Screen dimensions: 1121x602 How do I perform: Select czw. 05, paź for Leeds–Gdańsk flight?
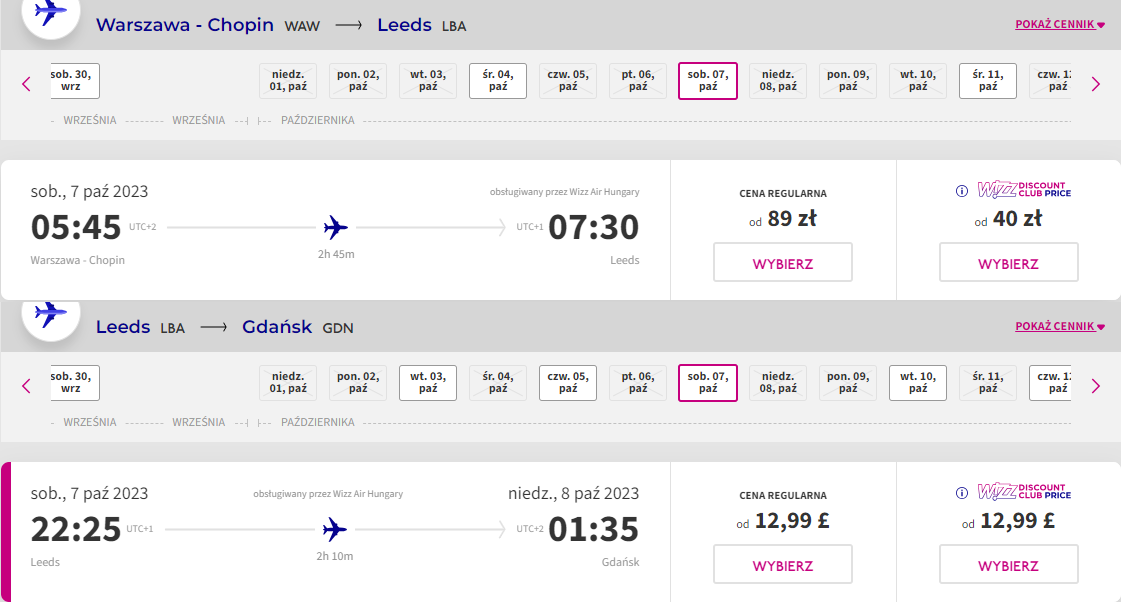568,383
